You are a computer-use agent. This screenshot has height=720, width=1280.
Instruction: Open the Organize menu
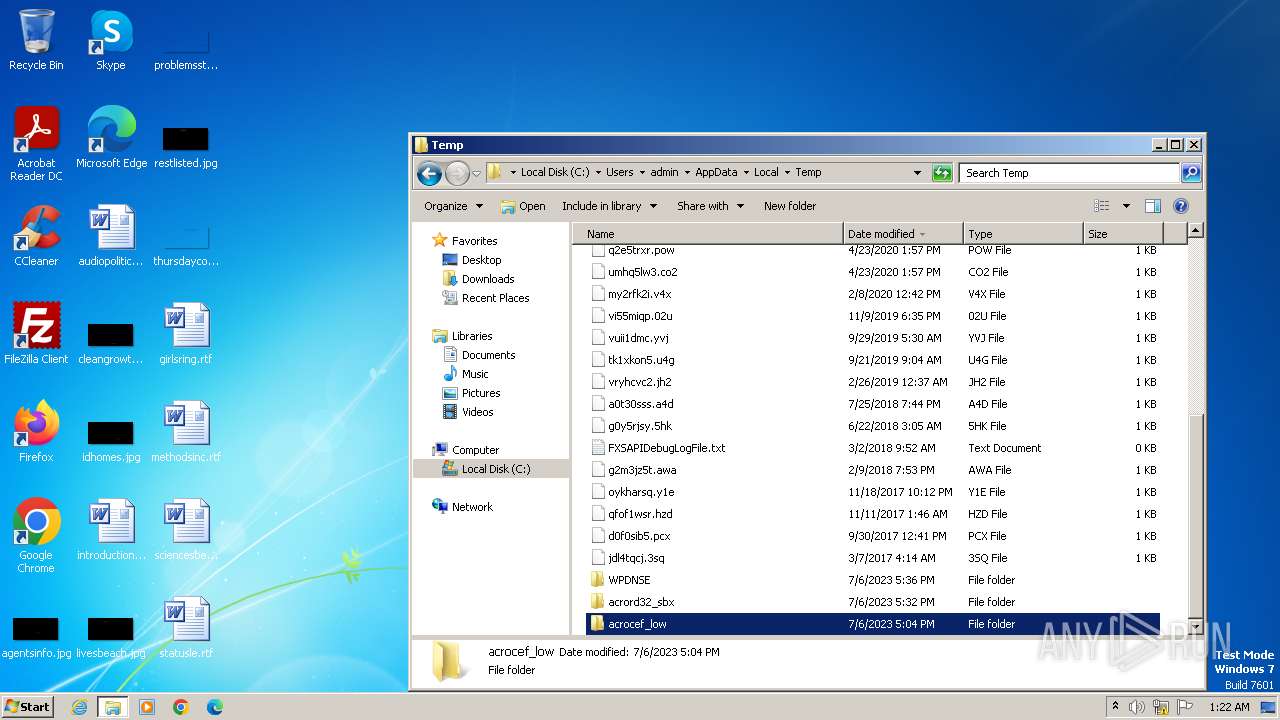pyautogui.click(x=453, y=206)
